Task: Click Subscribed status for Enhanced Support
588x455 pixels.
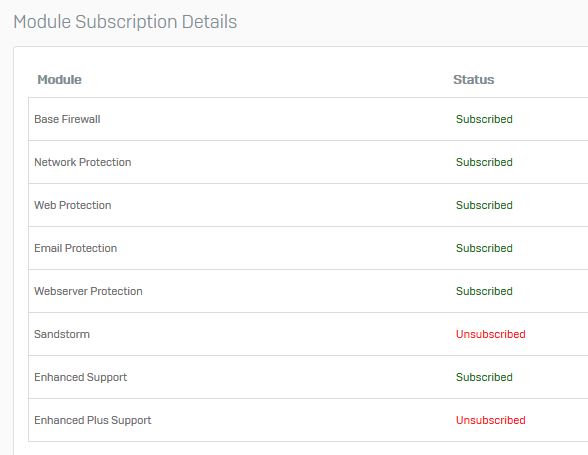Action: point(484,377)
